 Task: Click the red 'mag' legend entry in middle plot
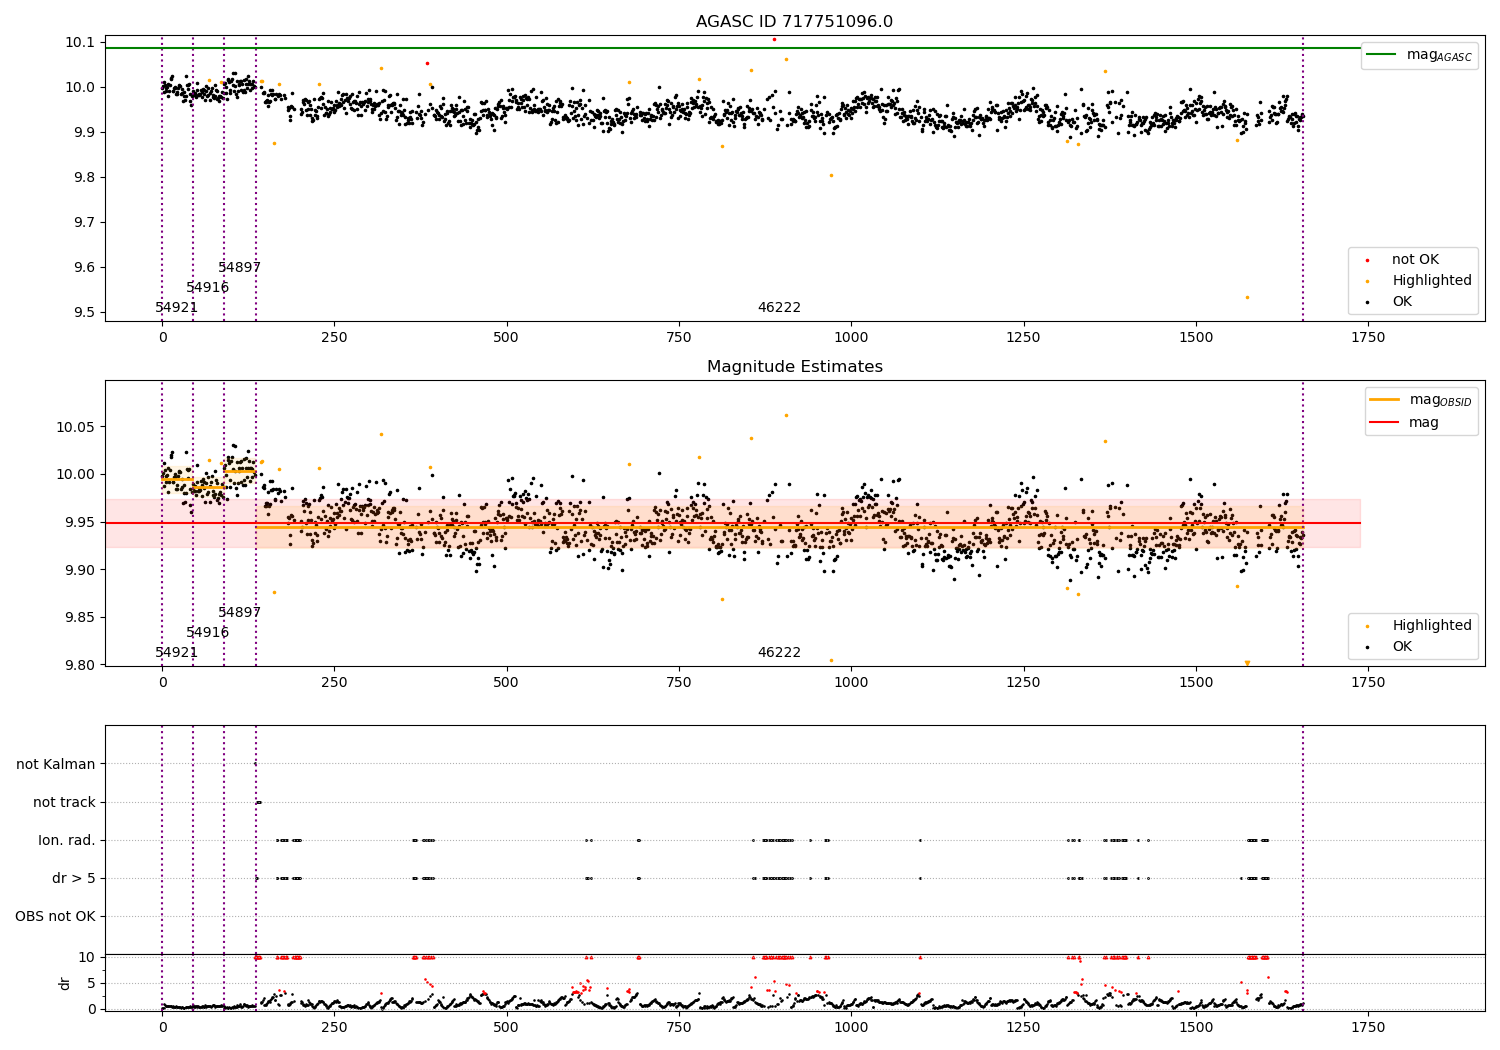(x=1423, y=422)
